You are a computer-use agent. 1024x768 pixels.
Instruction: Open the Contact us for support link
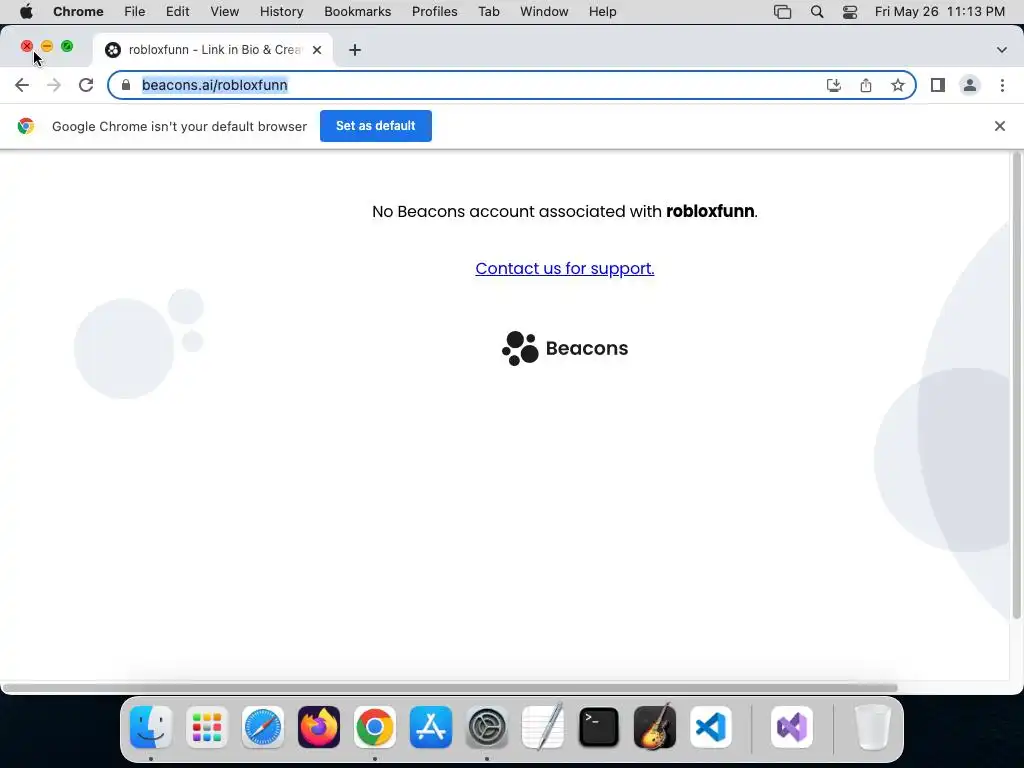pos(565,268)
